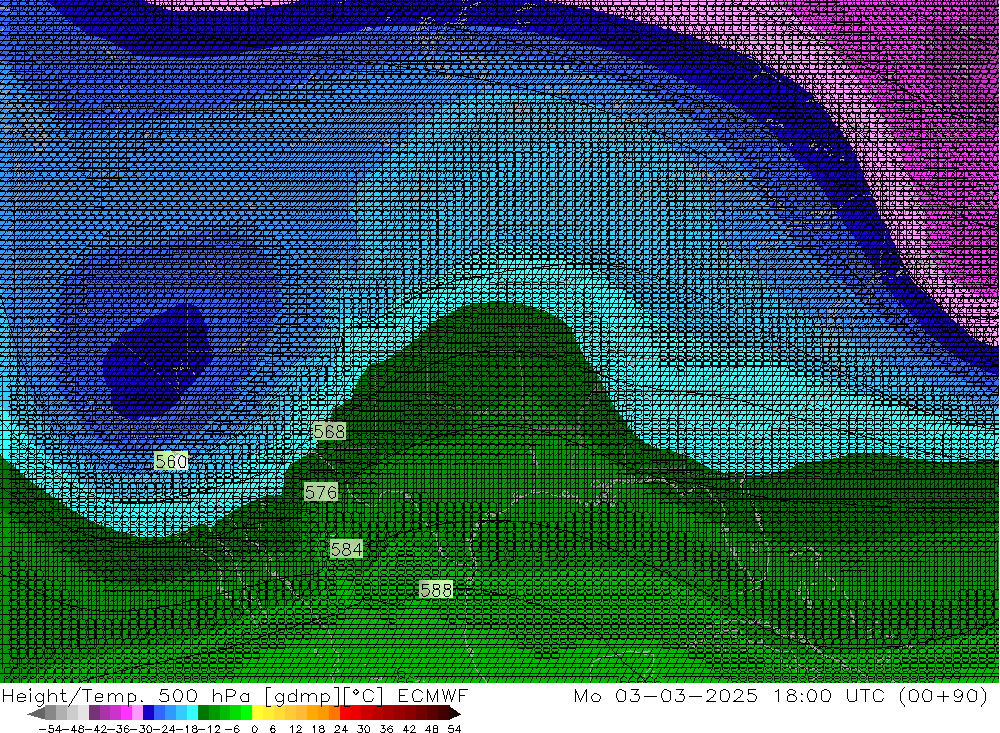Click the '[gdmp]' unit label

pos(302,695)
